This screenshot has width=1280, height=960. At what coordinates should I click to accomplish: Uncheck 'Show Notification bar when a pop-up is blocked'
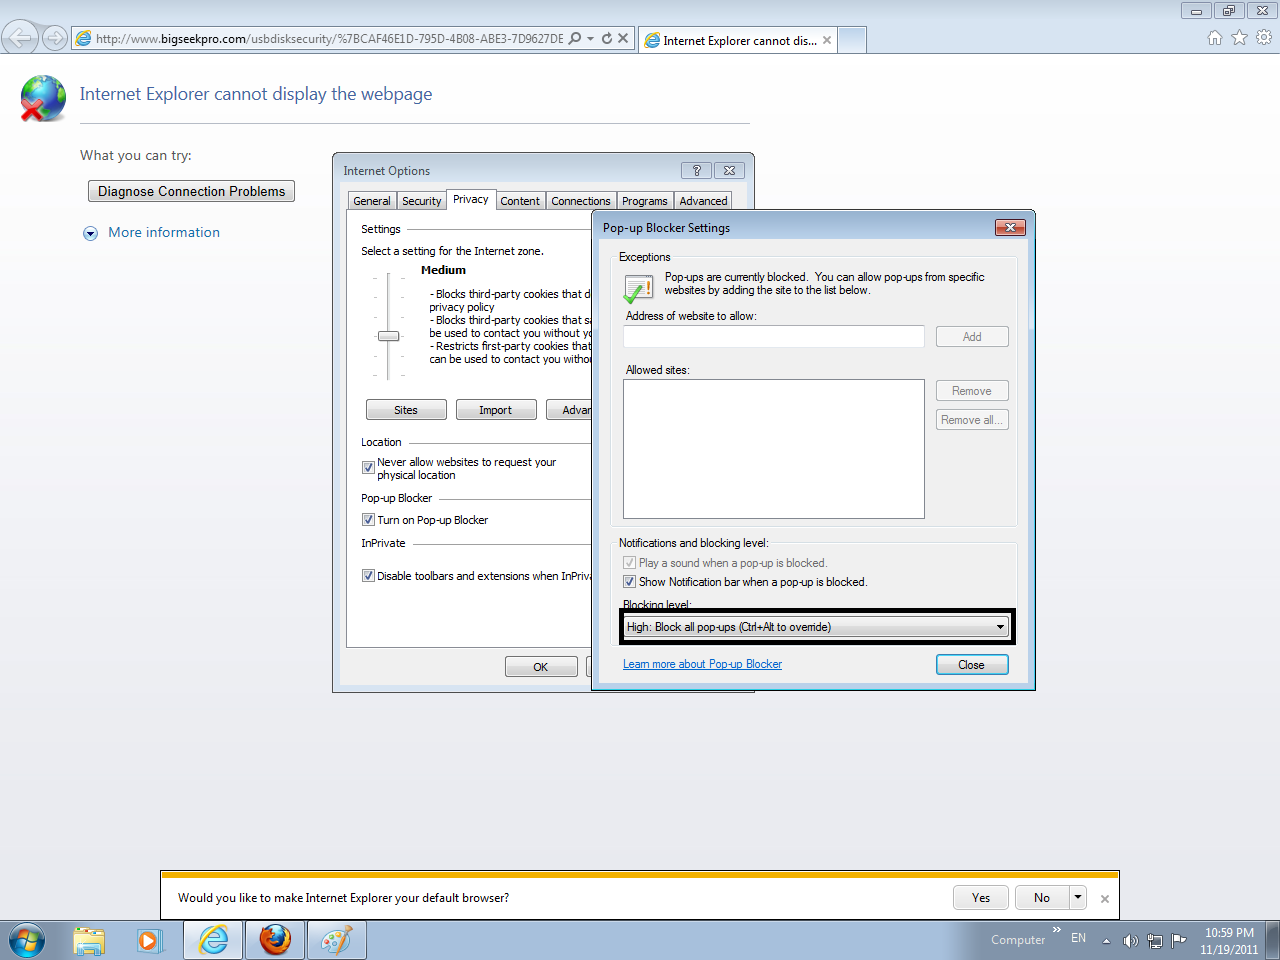[x=629, y=582]
